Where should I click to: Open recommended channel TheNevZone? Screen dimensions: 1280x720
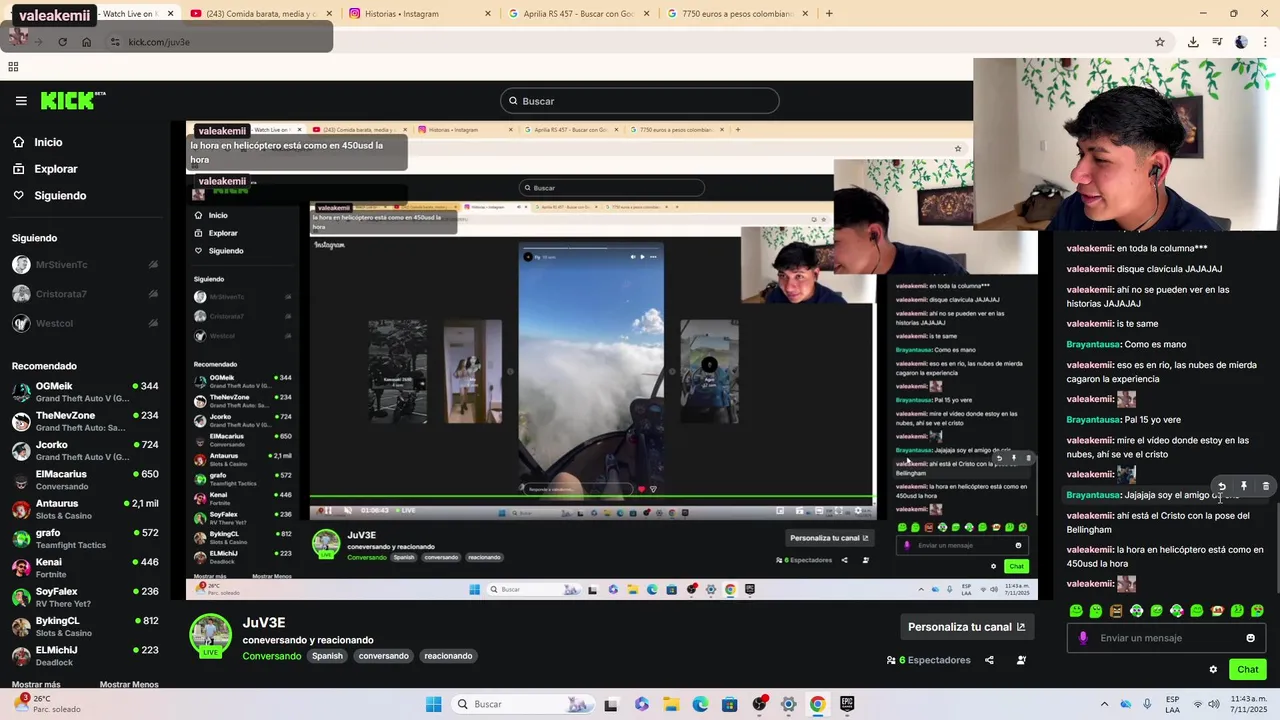point(85,421)
